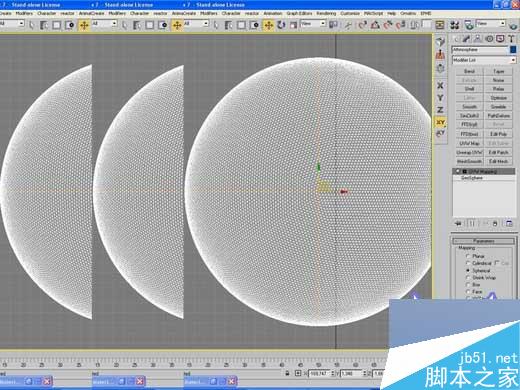This screenshot has height=390, width=520.
Task: Apply the Edit Mesh modifier button
Action: (x=499, y=161)
